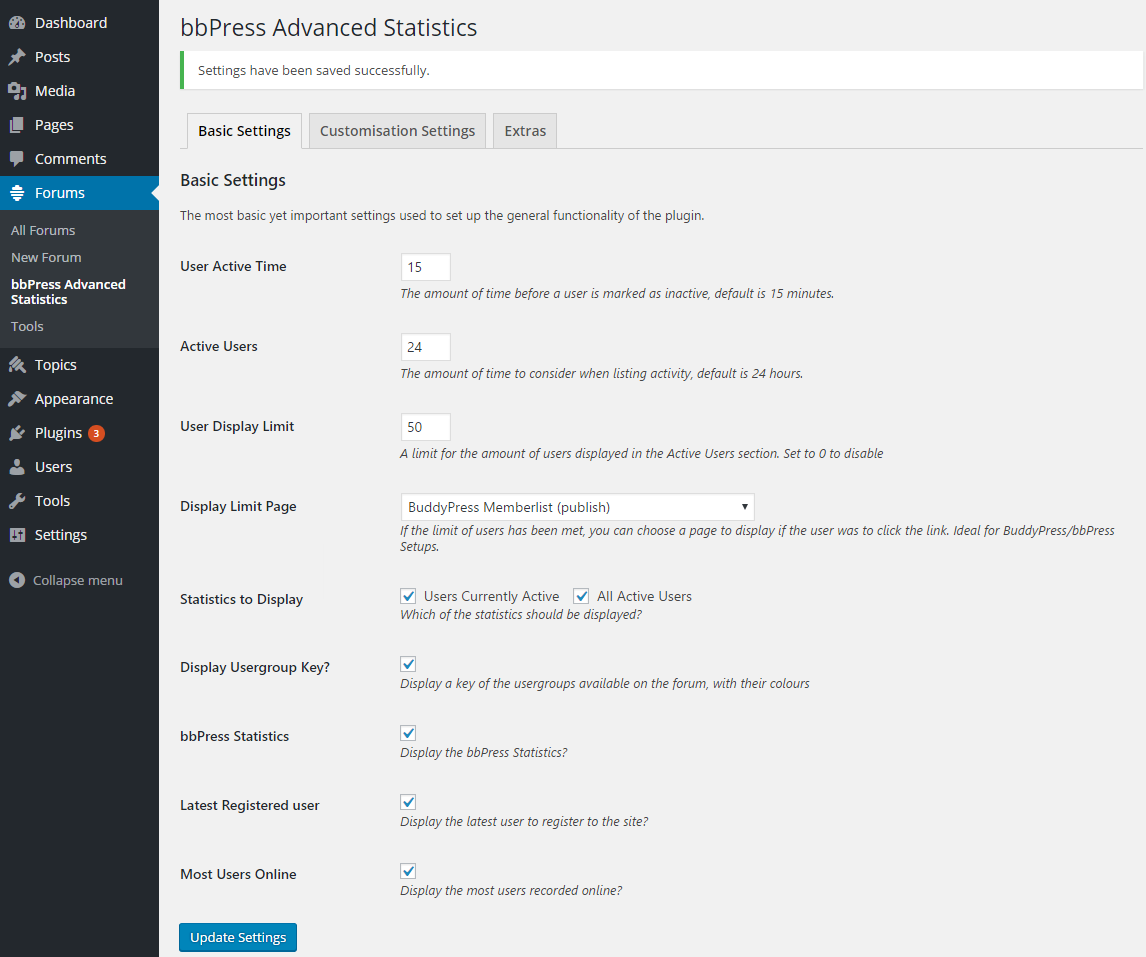Click the Tools wrench icon
The height and width of the screenshot is (957, 1146).
click(x=17, y=501)
